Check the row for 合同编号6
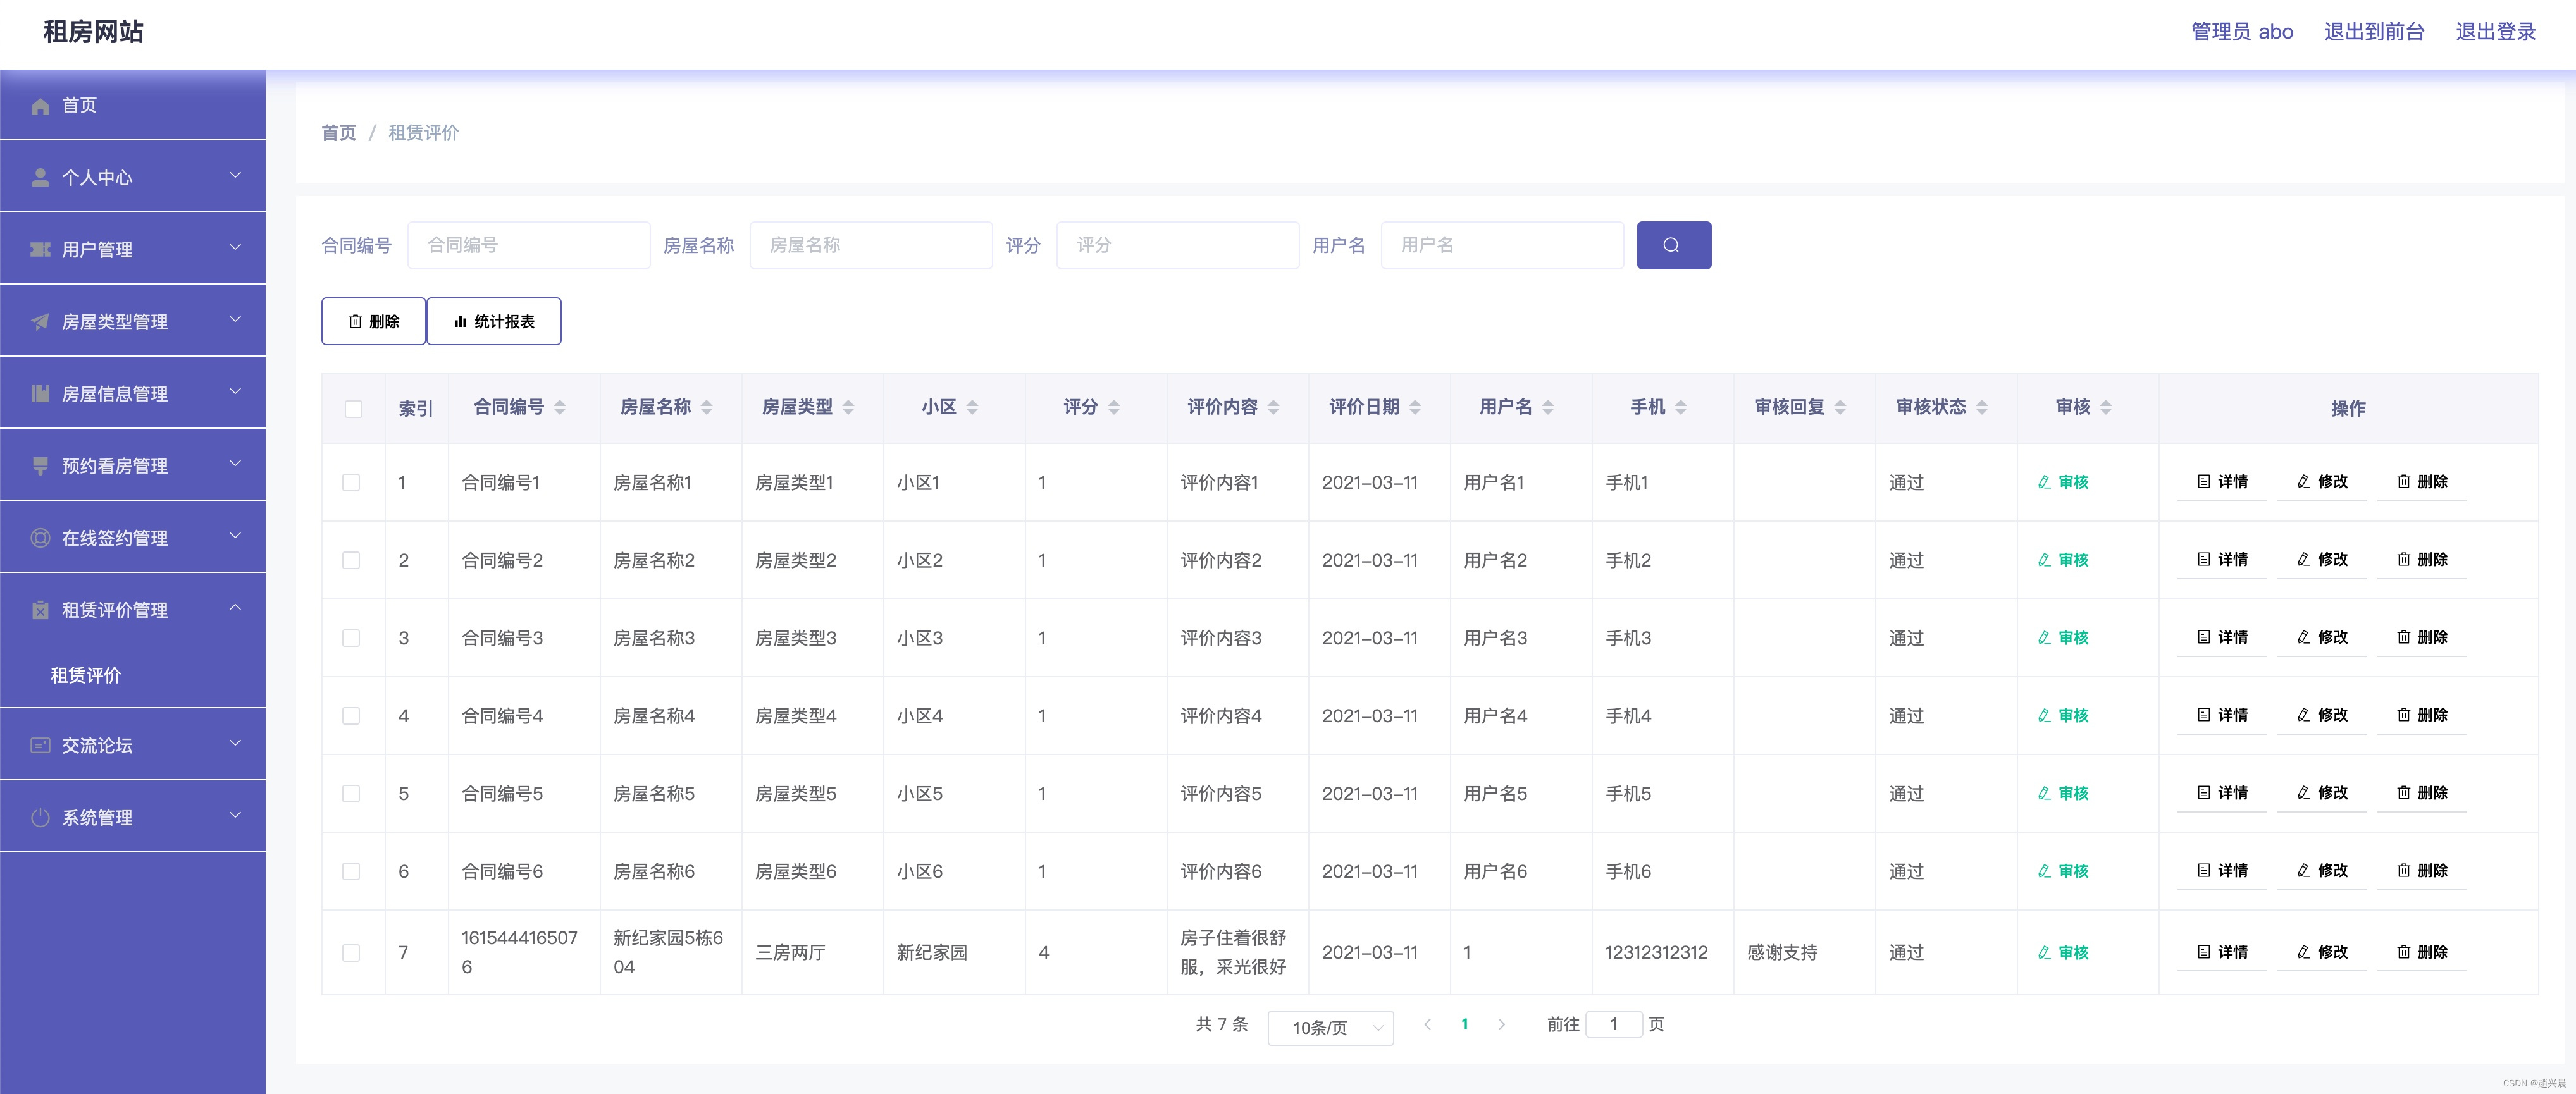The height and width of the screenshot is (1094, 2576). [351, 871]
